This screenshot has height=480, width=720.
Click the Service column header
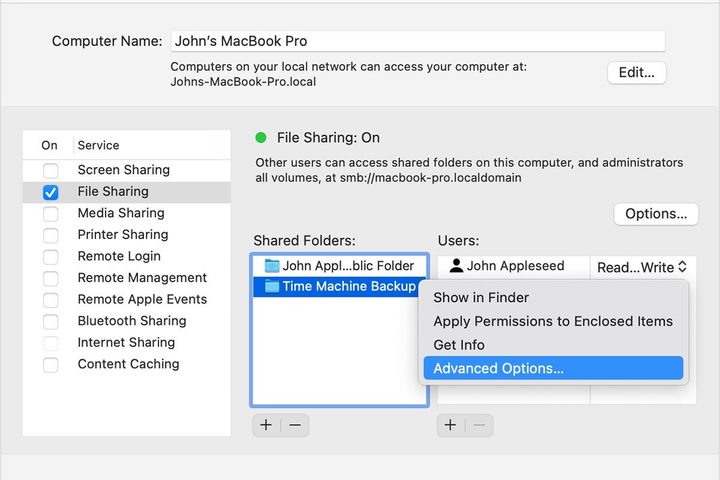point(98,146)
